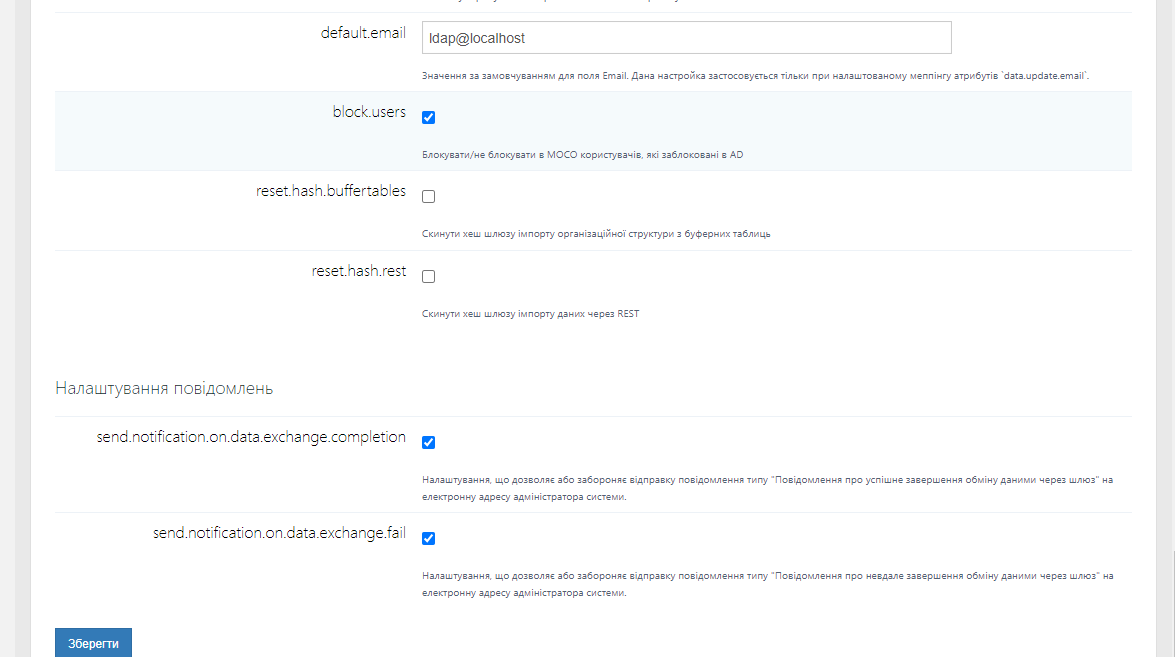Click the send.notification.on.data.exchange.completion label
The image size is (1175, 657).
[x=251, y=437]
